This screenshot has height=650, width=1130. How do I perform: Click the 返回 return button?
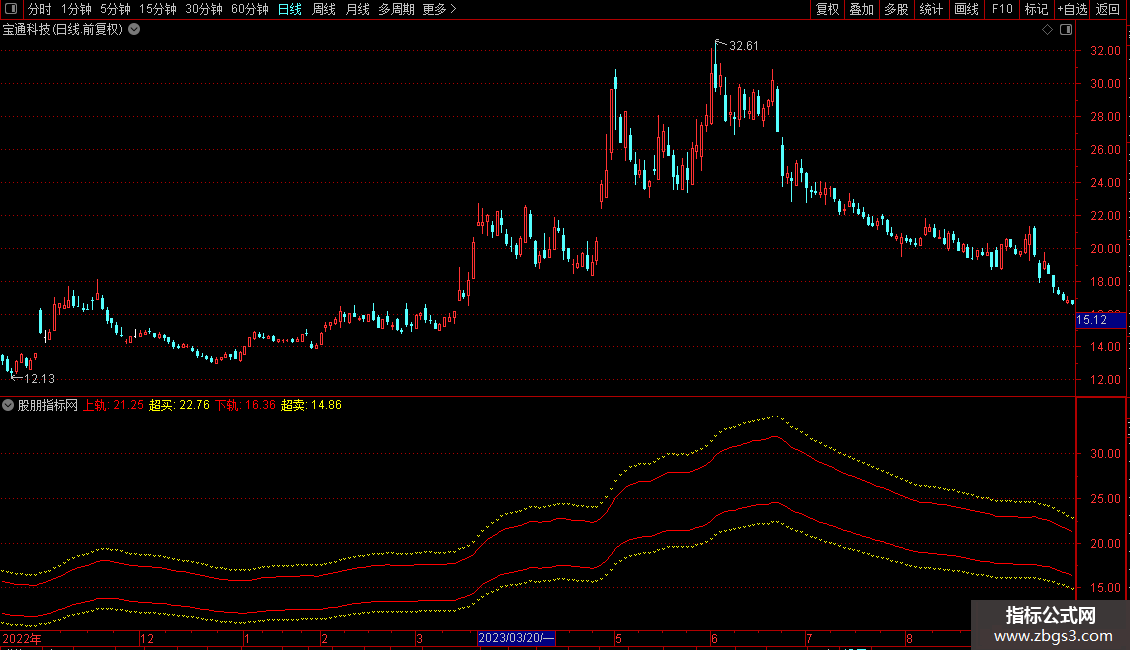coord(1108,9)
